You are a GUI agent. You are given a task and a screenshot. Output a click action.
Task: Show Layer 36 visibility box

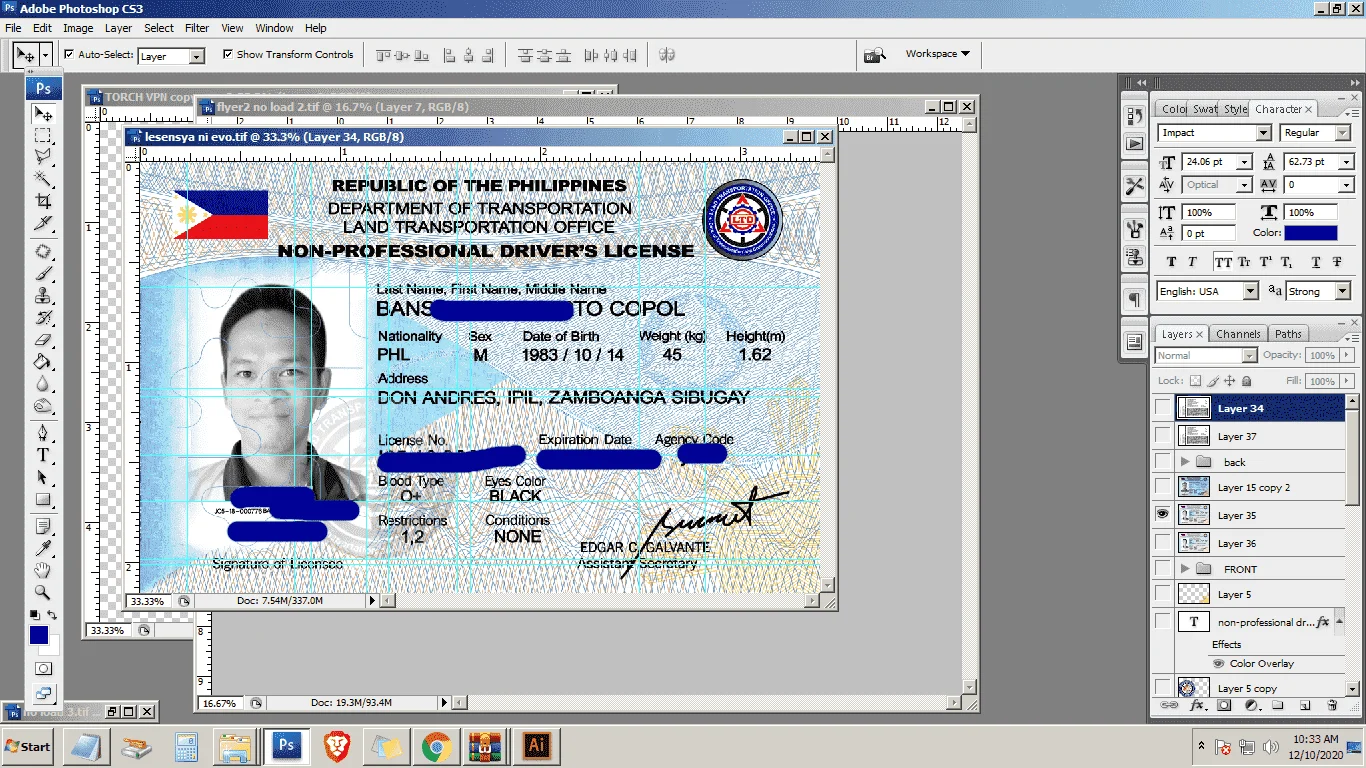click(x=1162, y=543)
